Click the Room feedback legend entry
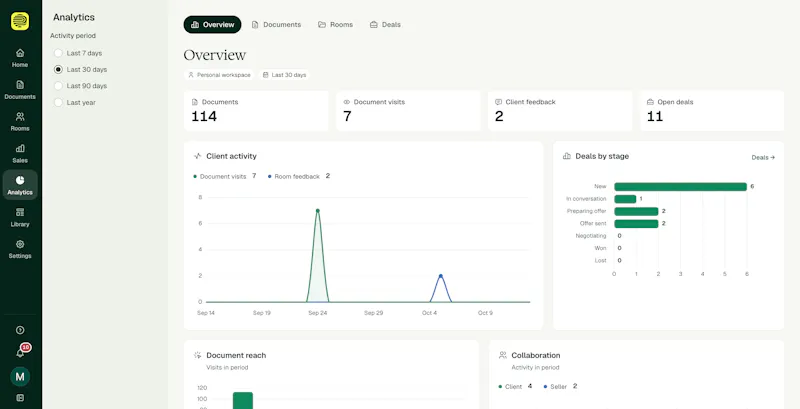 coord(299,176)
